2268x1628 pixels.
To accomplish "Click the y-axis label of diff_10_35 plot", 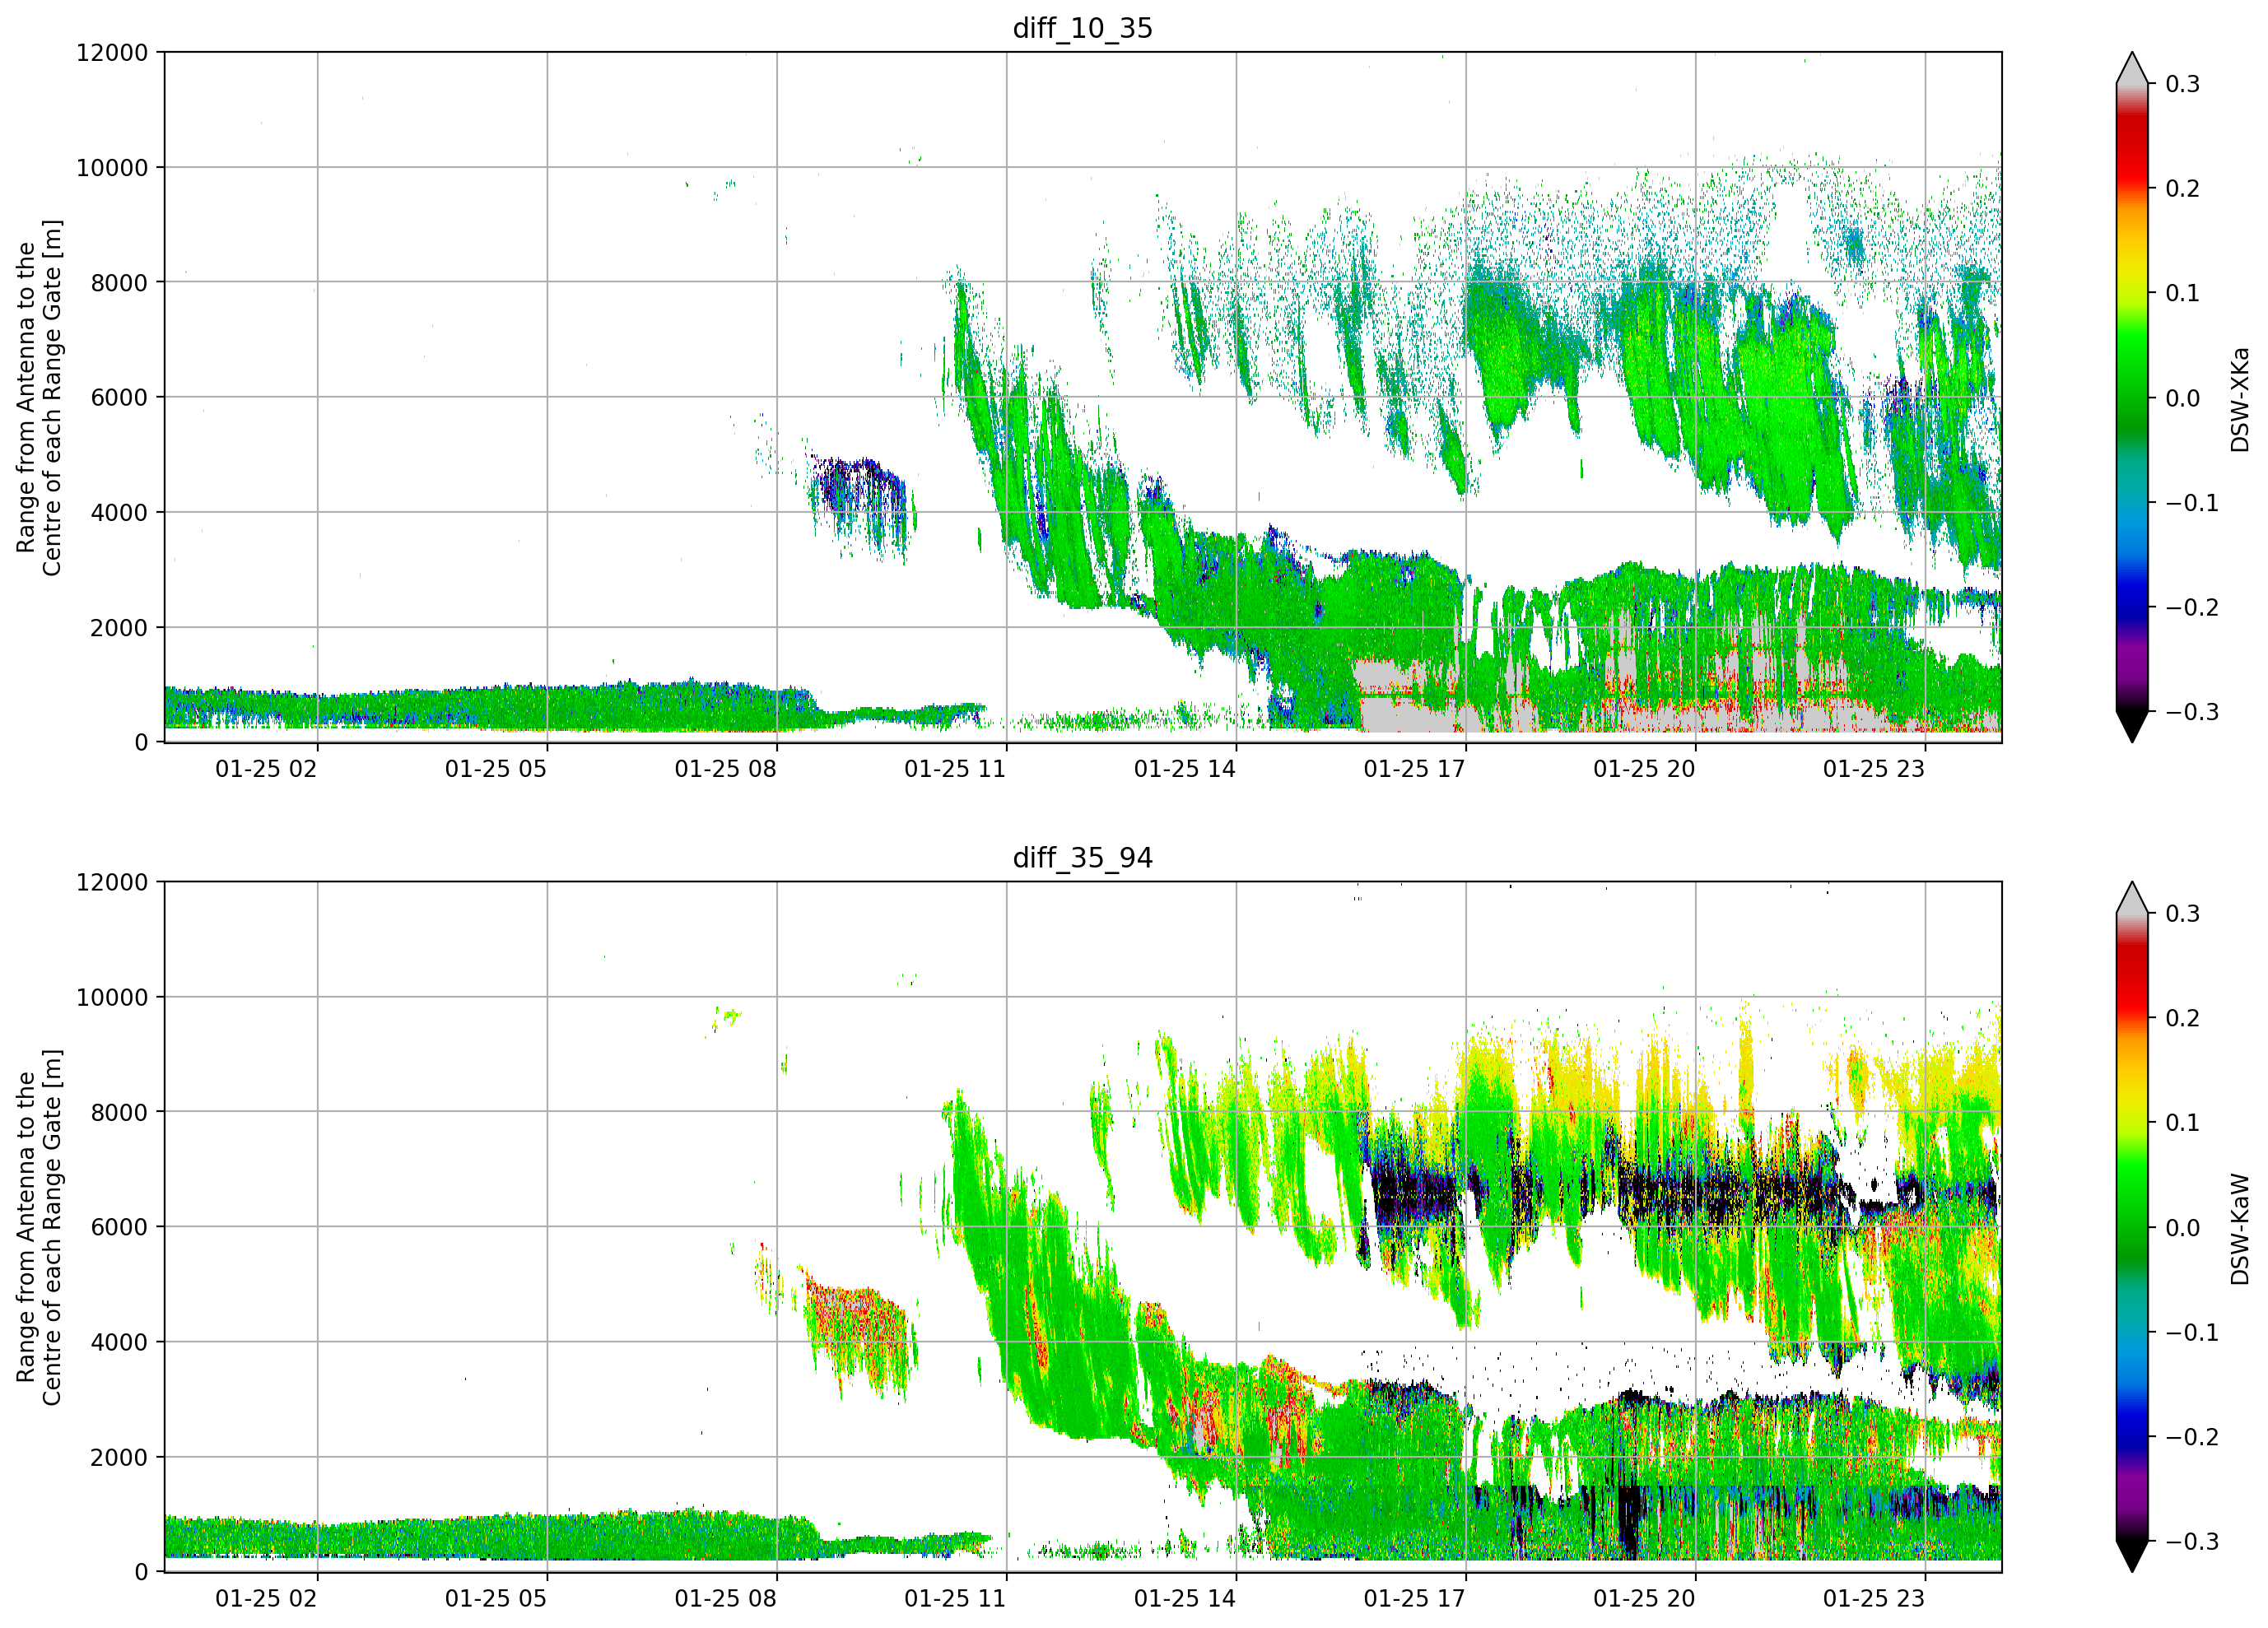I will click(x=39, y=397).
